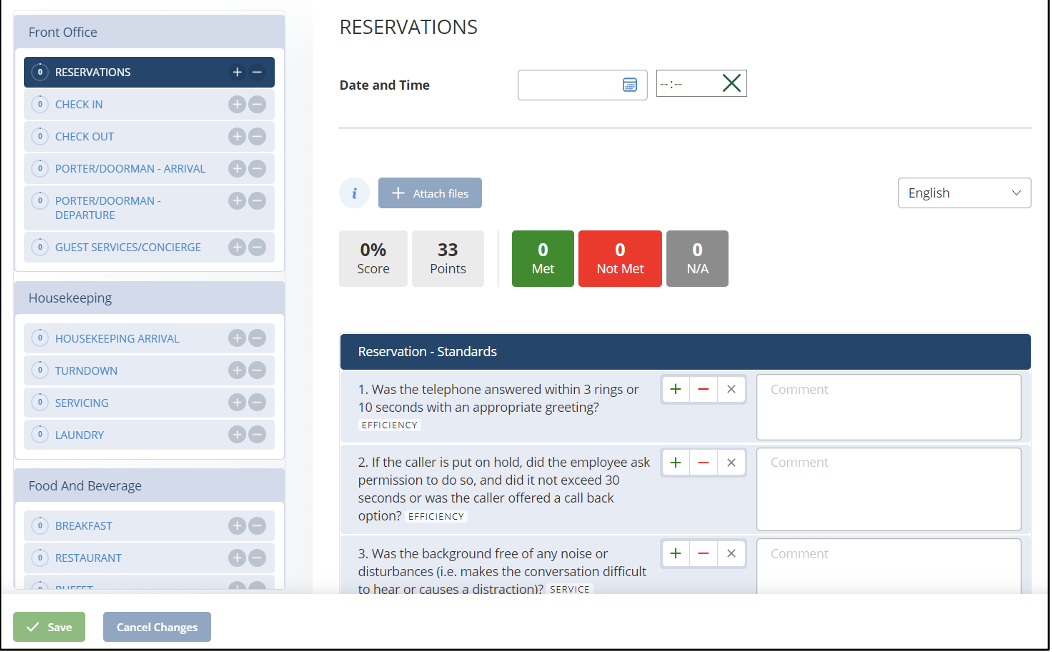
Task: Open the HOUSEKEEPING ARRIVAL section
Action: click(x=117, y=339)
